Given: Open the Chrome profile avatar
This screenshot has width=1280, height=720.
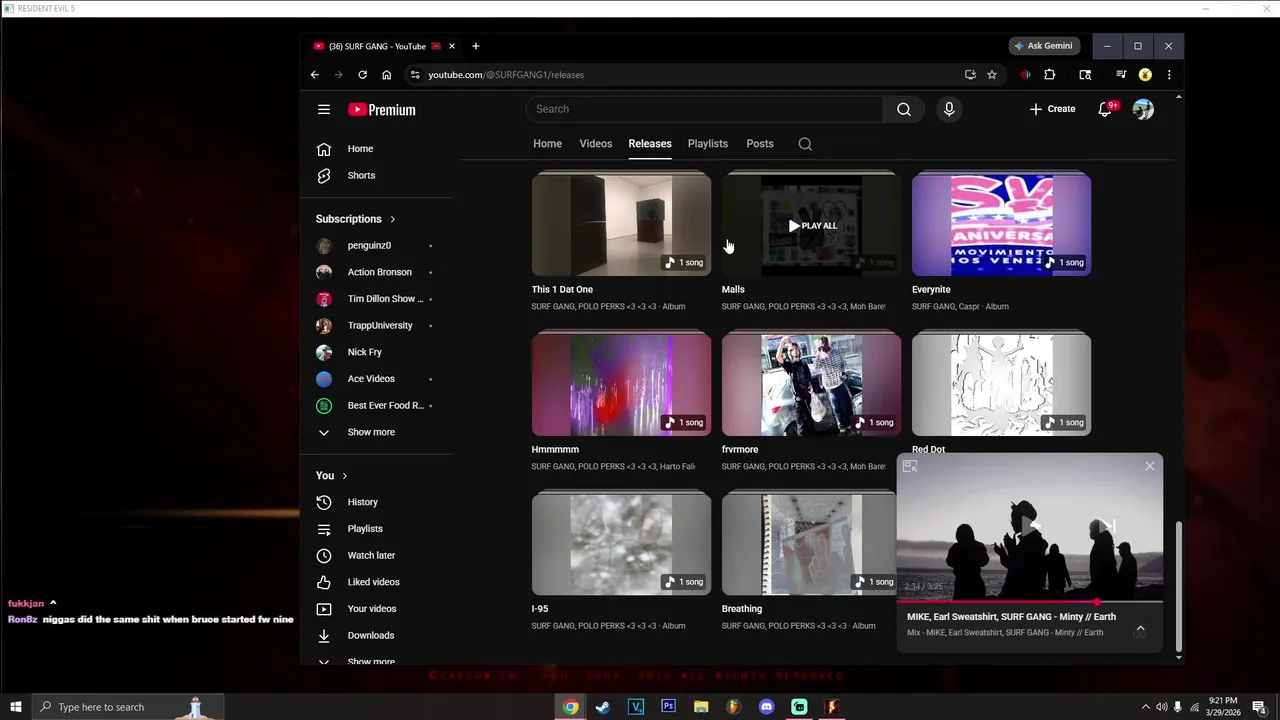Looking at the screenshot, I should [1145, 75].
